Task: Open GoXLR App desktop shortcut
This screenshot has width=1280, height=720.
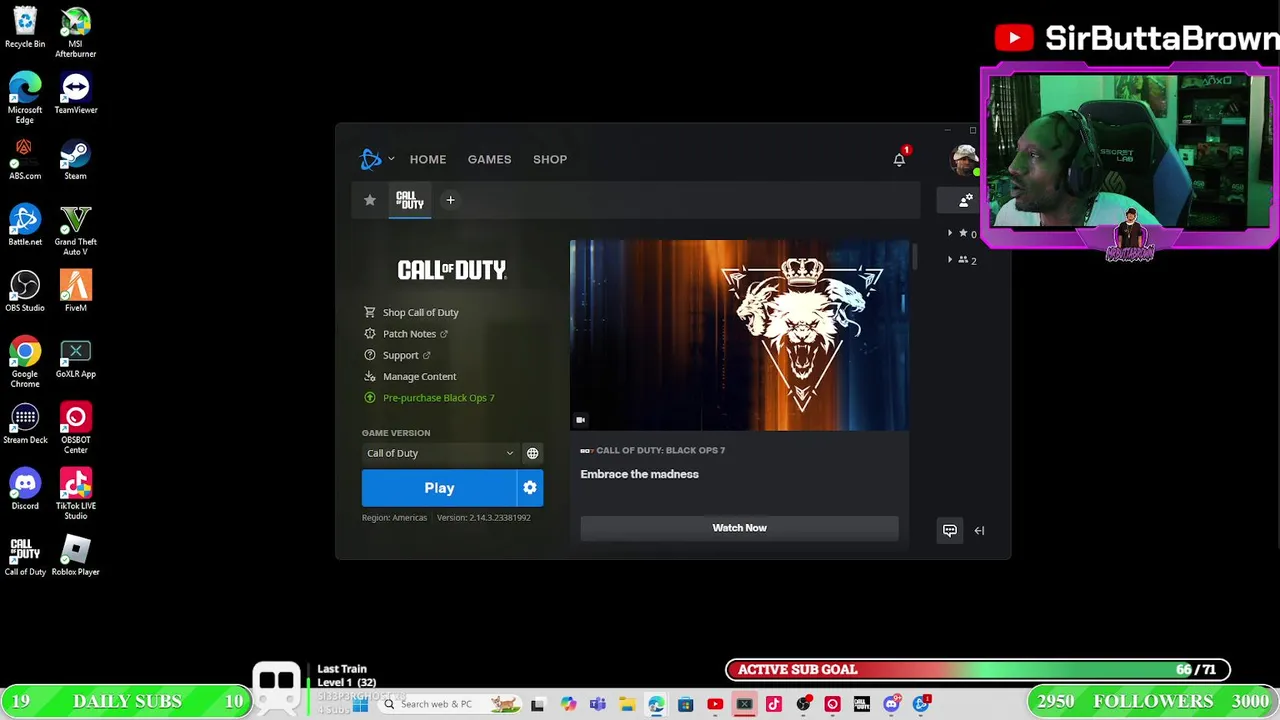Action: pyautogui.click(x=76, y=357)
